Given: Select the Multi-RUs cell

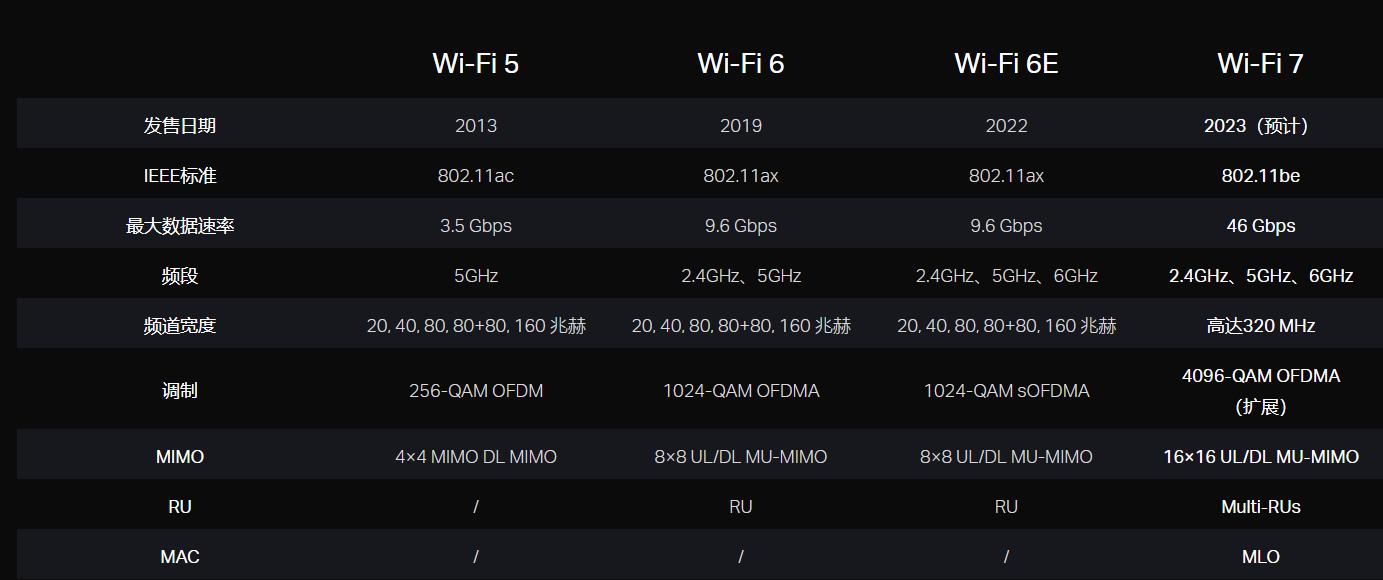Looking at the screenshot, I should click(1260, 507).
